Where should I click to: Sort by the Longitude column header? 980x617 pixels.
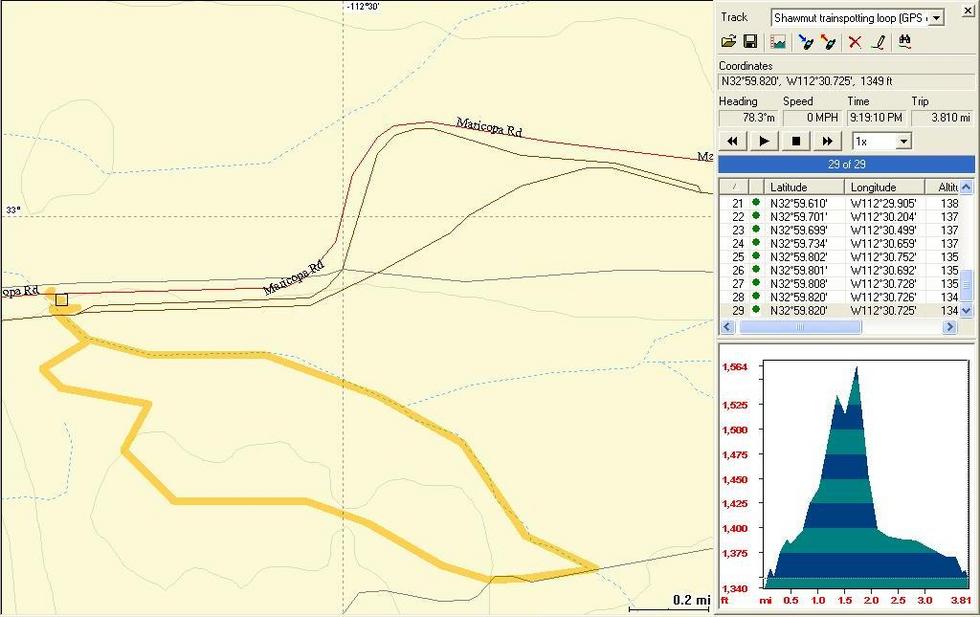(884, 187)
